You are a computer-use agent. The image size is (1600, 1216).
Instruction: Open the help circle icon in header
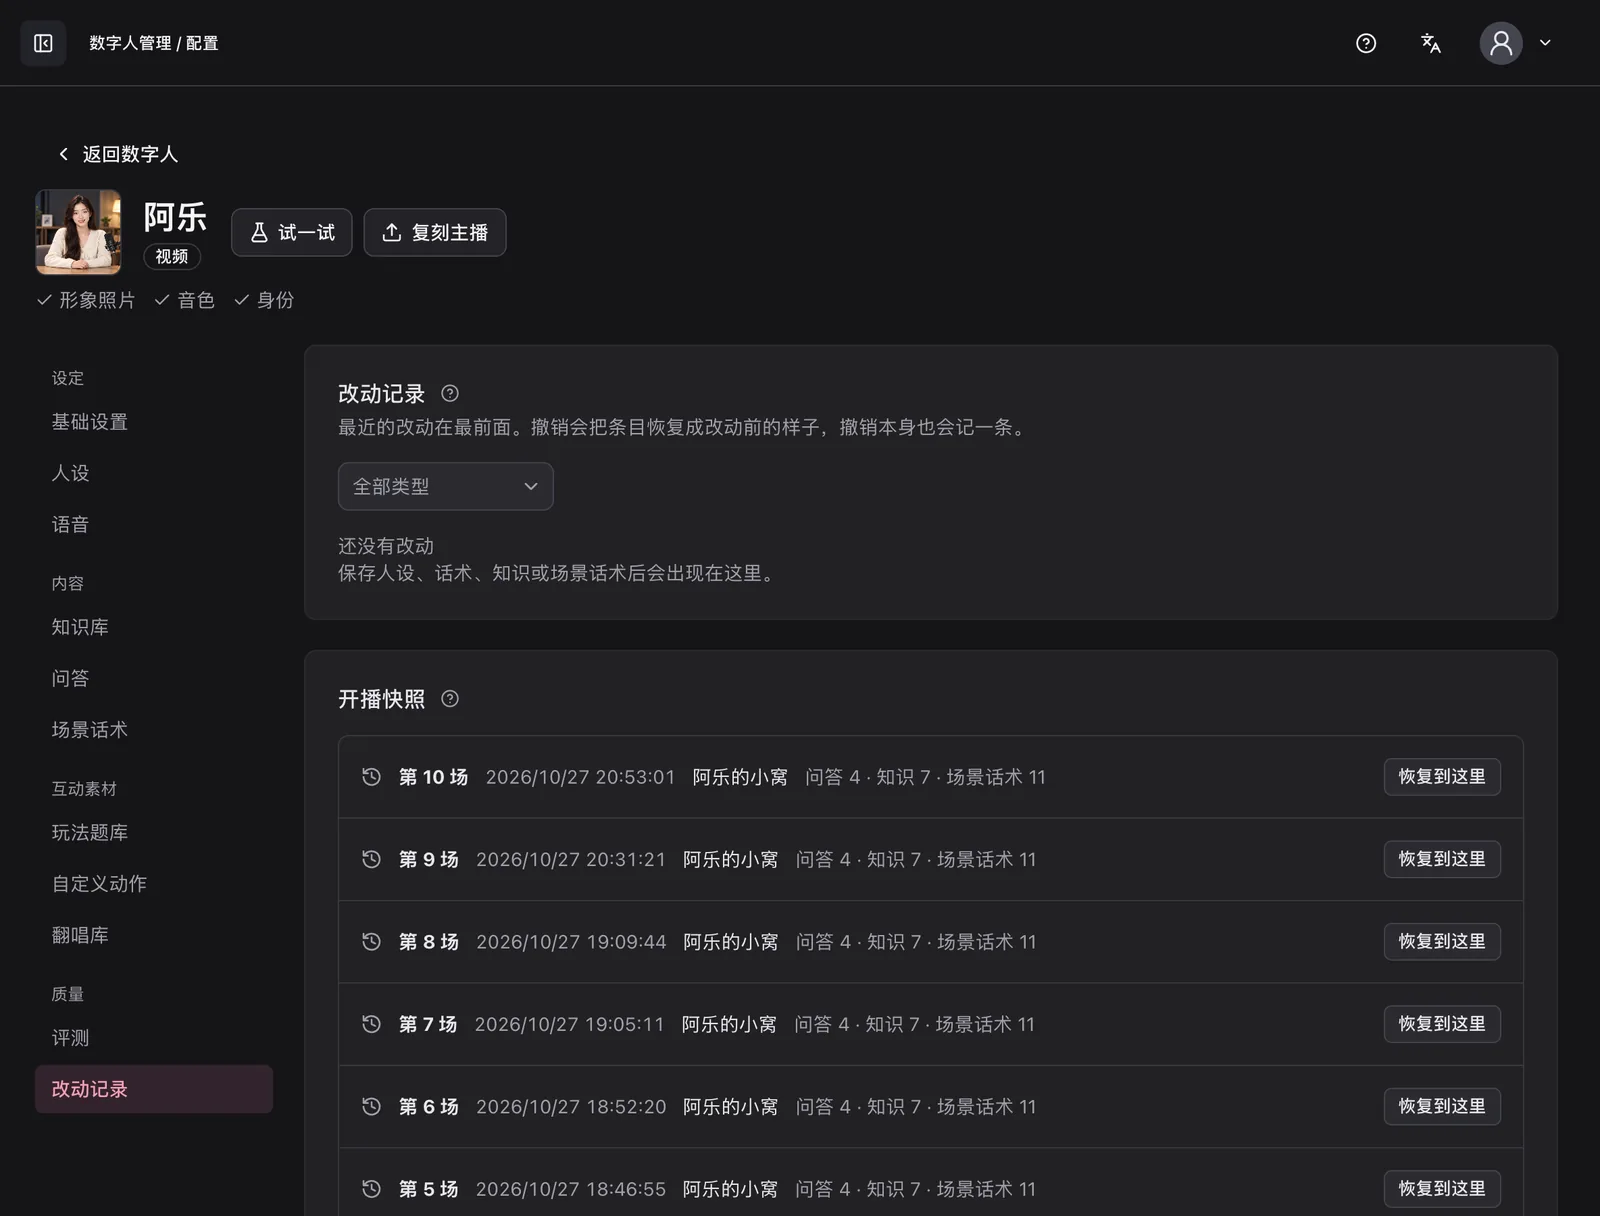click(x=1366, y=43)
